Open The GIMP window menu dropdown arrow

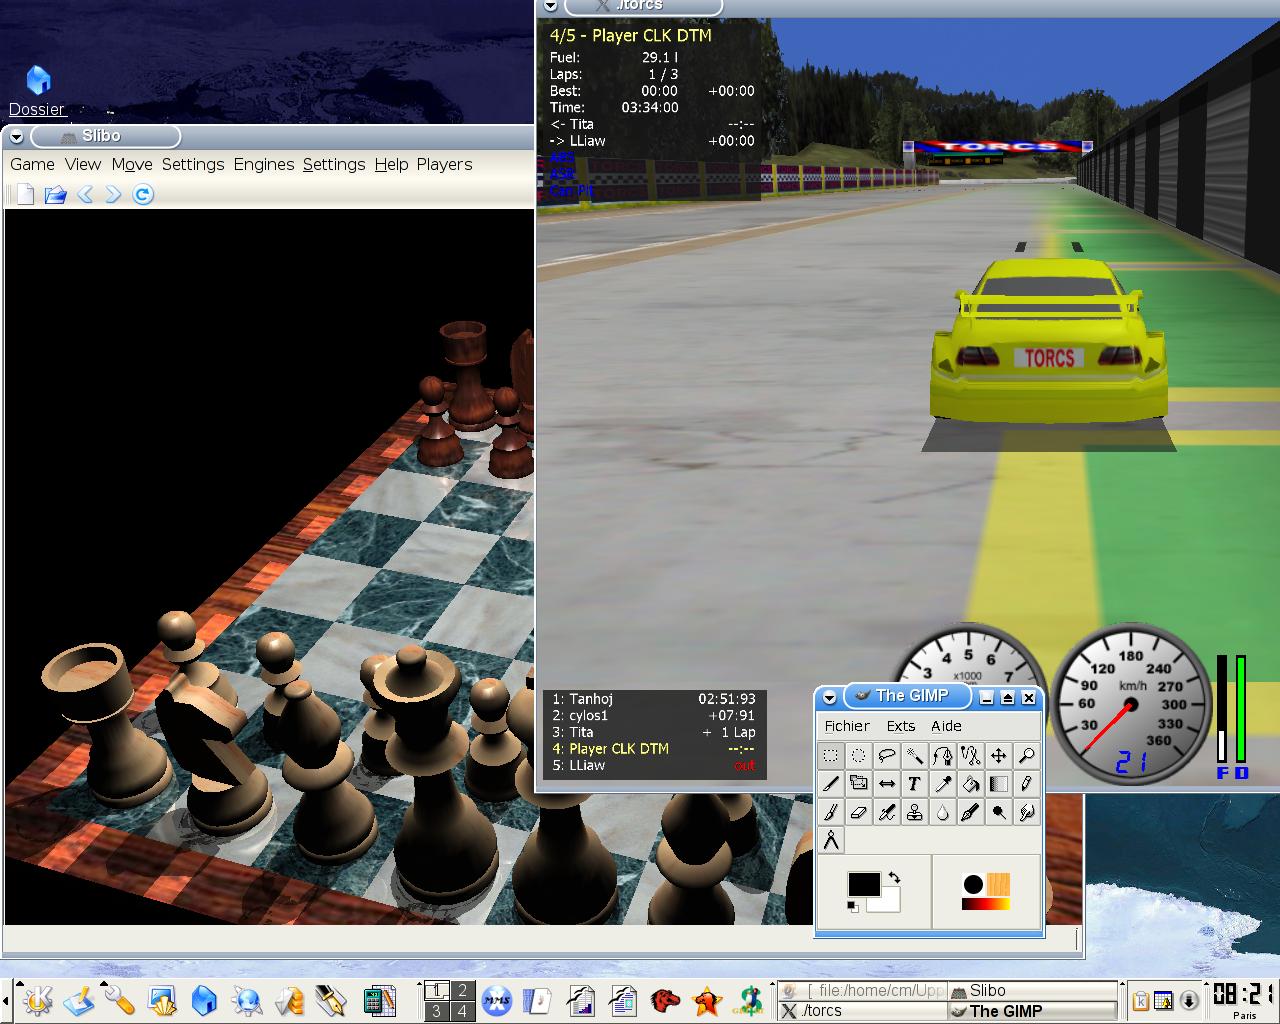(x=829, y=697)
